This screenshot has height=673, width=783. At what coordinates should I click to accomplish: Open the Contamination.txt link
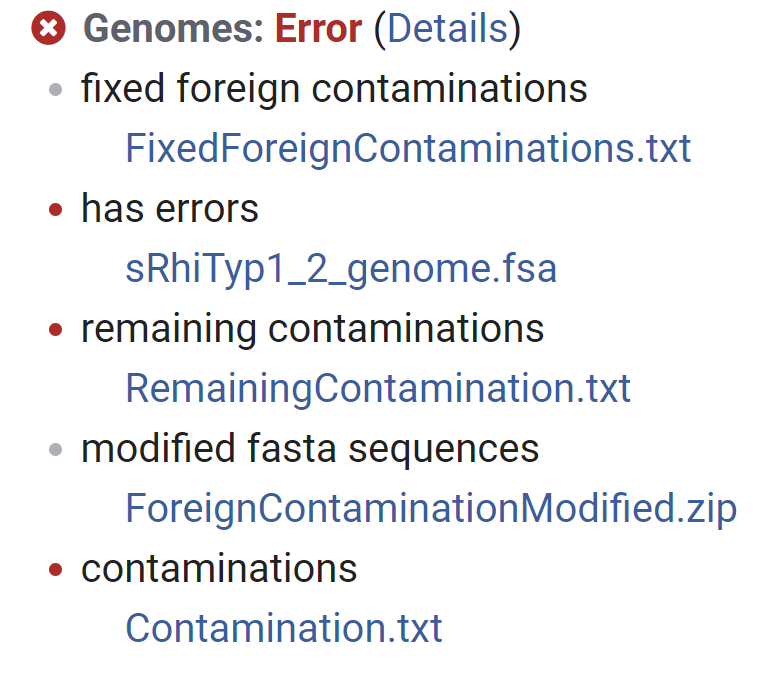284,629
